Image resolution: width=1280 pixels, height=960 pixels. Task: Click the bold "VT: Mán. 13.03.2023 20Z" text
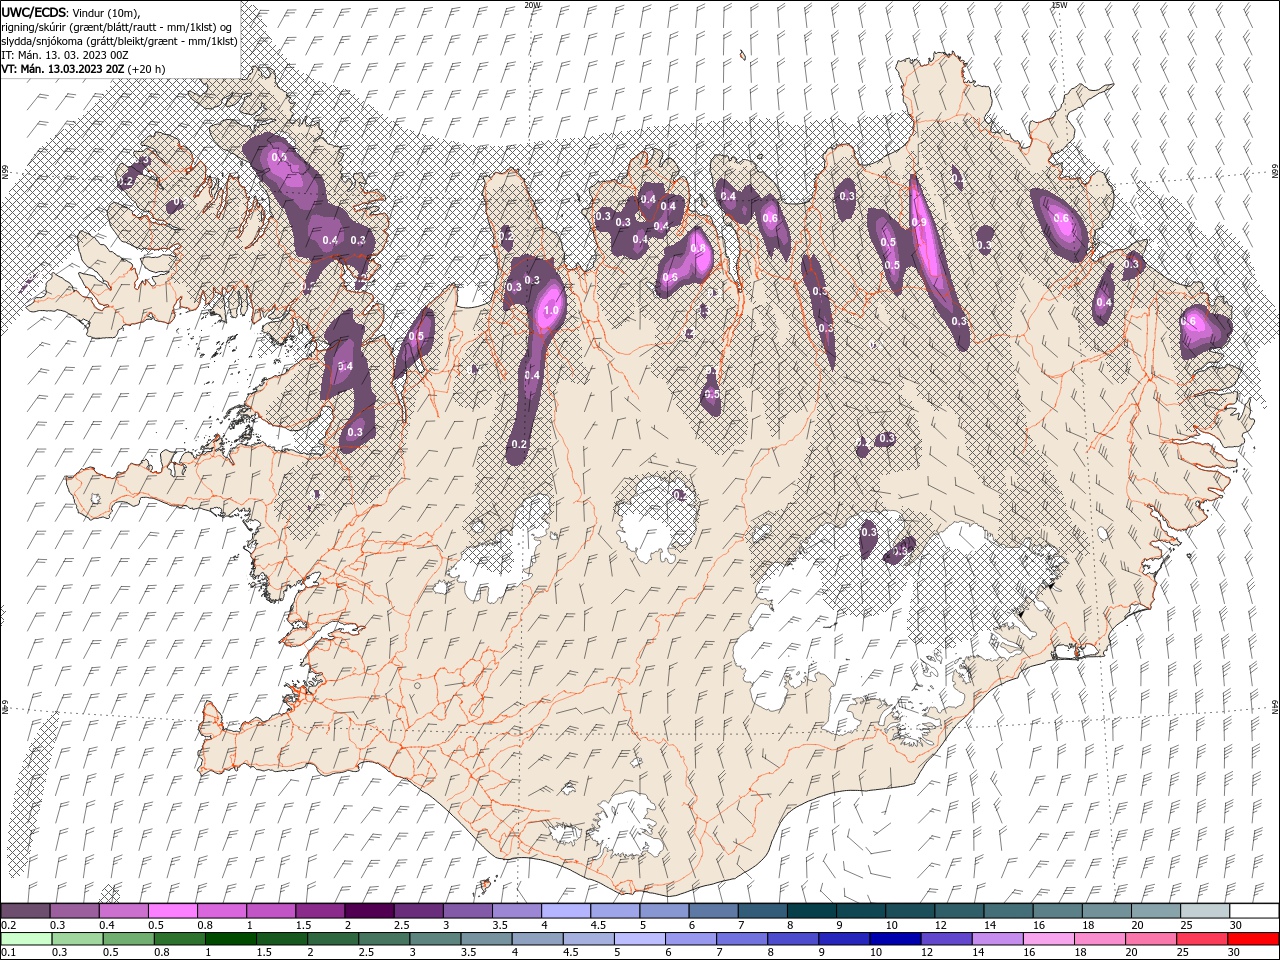63,69
